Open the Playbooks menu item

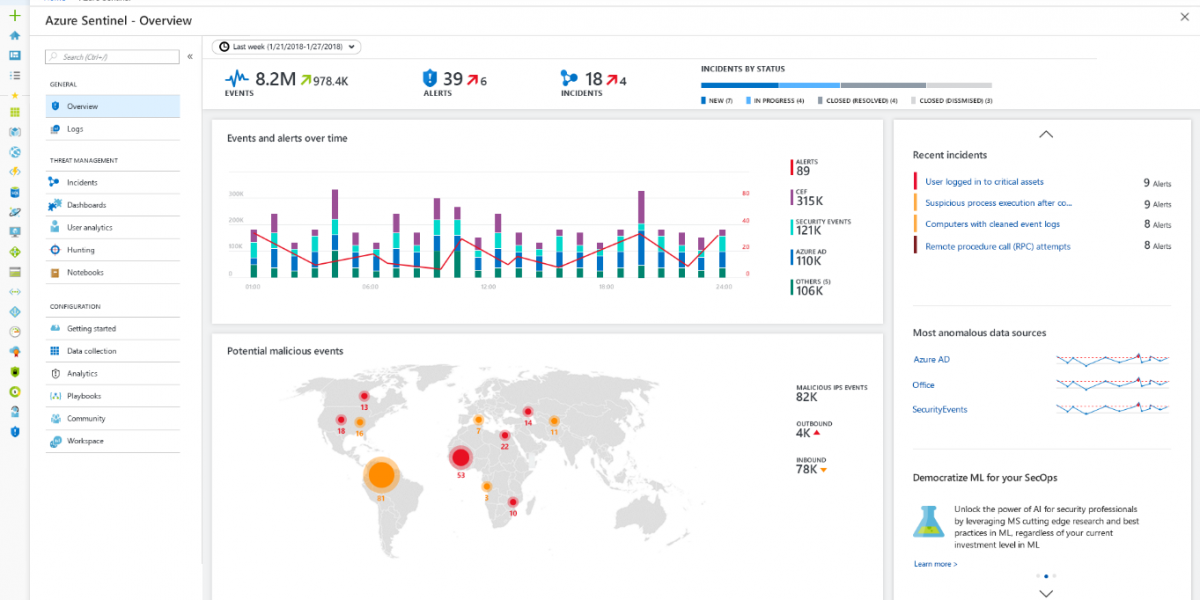pyautogui.click(x=113, y=396)
